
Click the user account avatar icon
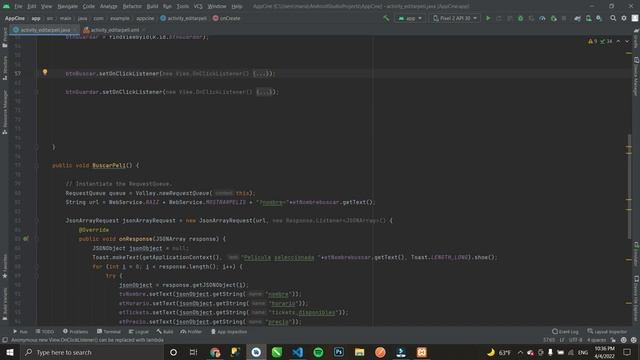click(635, 18)
